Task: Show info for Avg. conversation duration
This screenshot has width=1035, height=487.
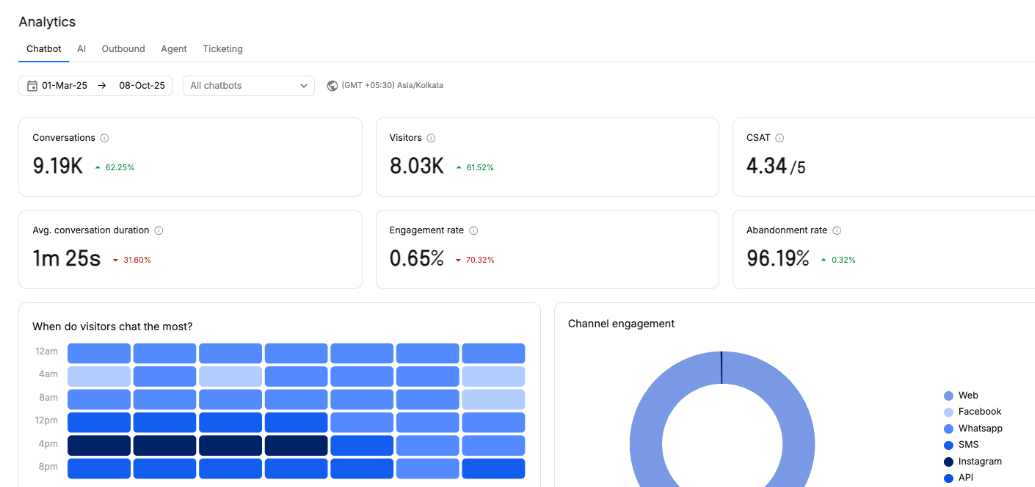Action: click(x=158, y=231)
